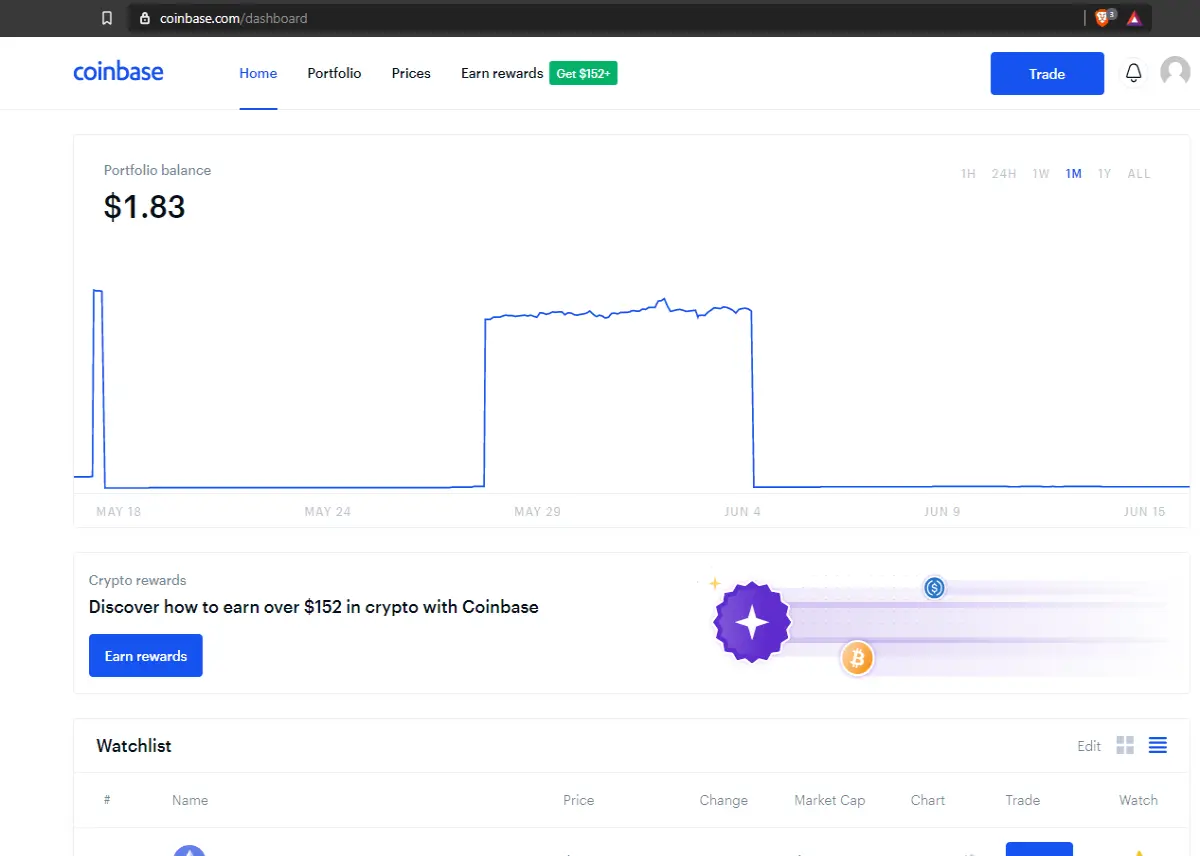Viewport: 1200px width, 856px height.
Task: Select the 1W chart range
Action: [x=1041, y=174]
